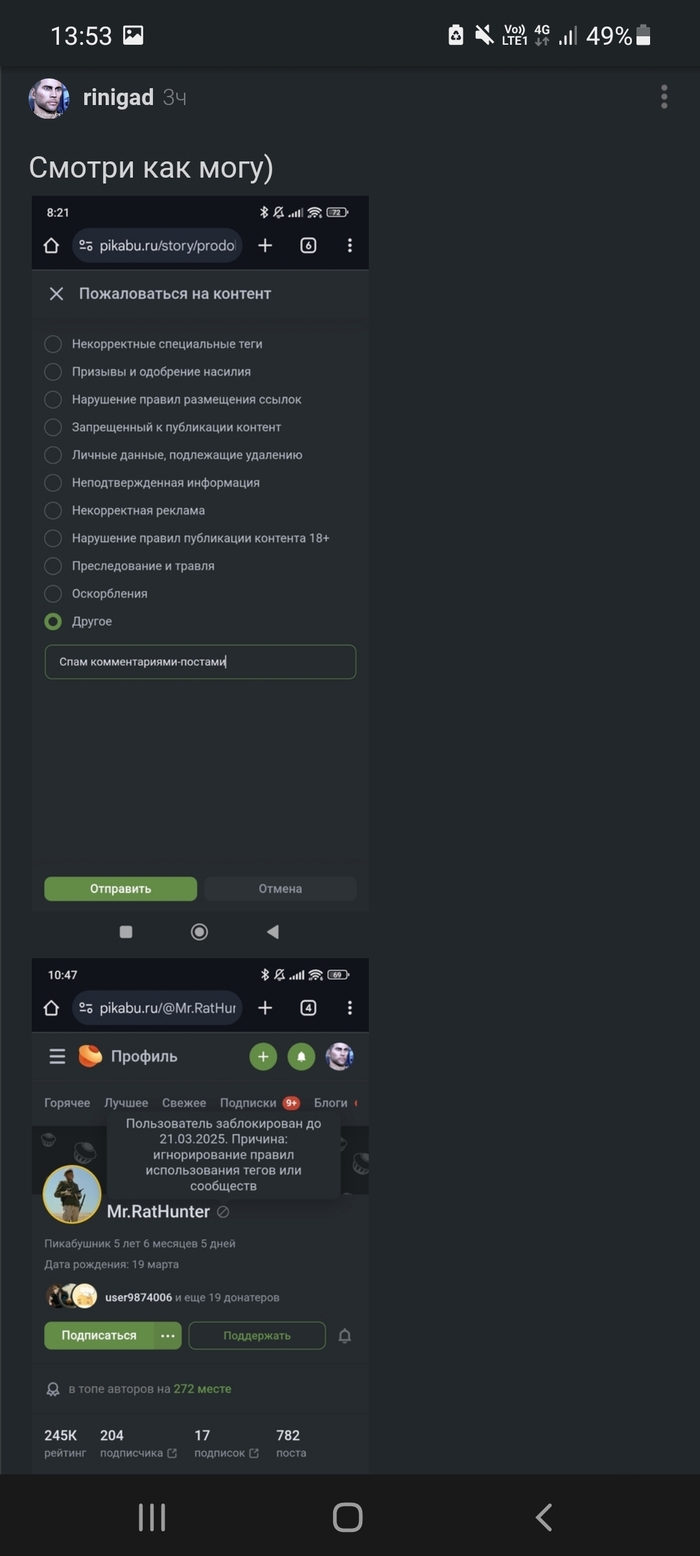The width and height of the screenshot is (700, 1556).
Task: Close the report content dialog with X
Action: pyautogui.click(x=56, y=294)
